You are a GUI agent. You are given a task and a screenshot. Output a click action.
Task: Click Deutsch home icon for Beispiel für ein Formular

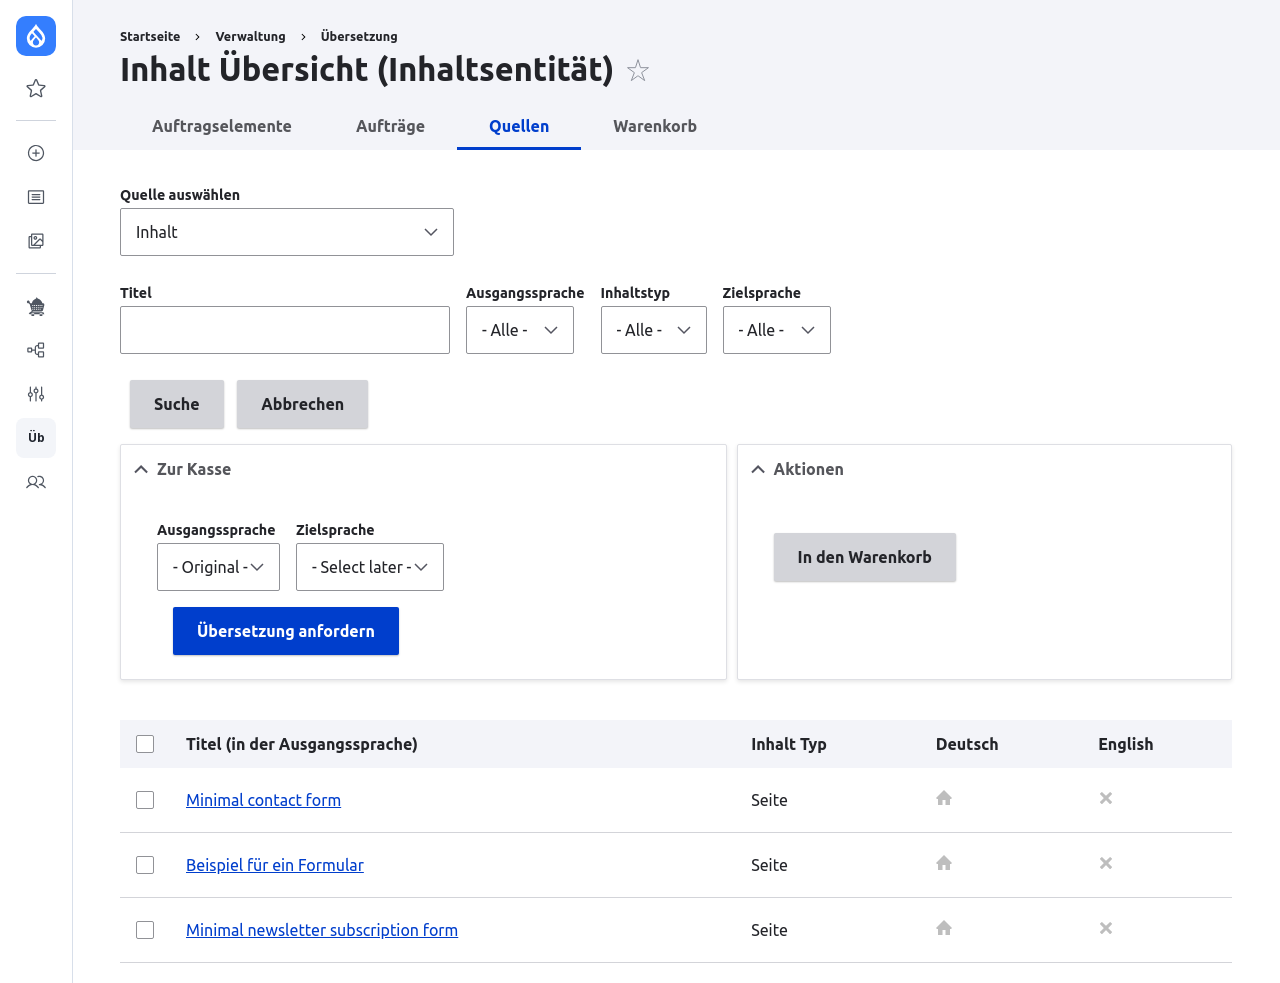[x=944, y=863]
